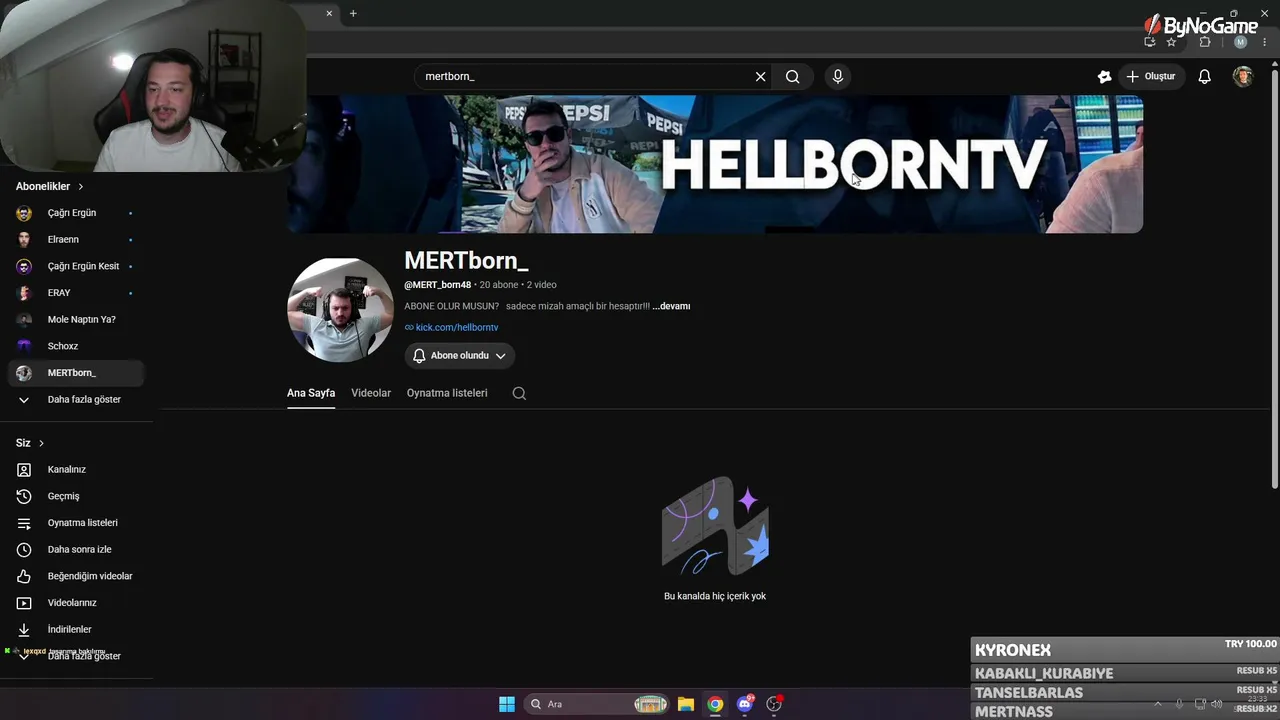Switch to the Videolar tab
The width and height of the screenshot is (1280, 720).
pyautogui.click(x=371, y=393)
